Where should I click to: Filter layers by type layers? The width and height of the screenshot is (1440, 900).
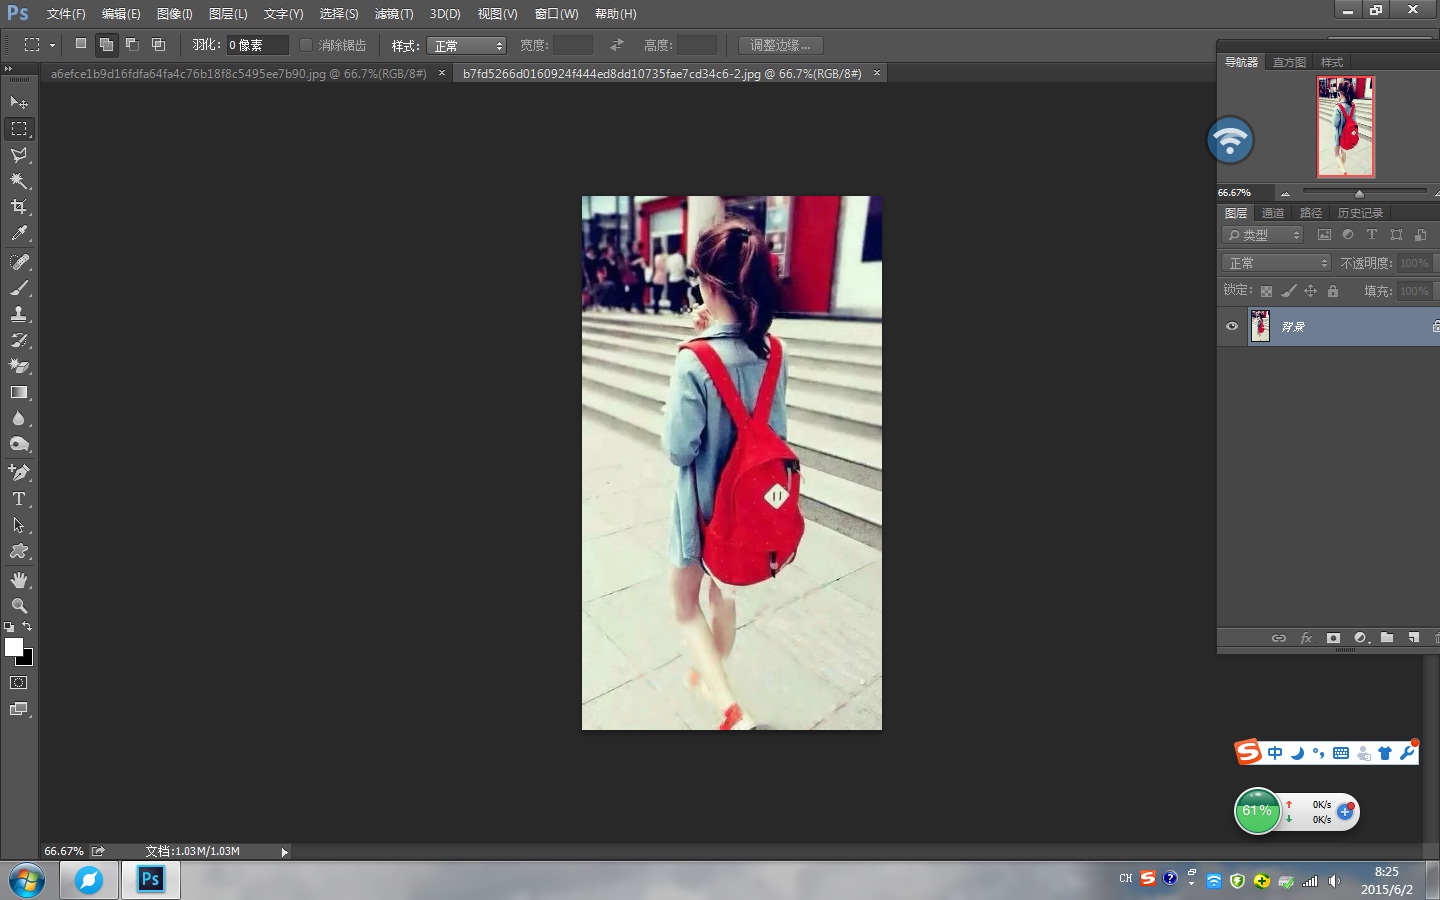(x=1372, y=235)
